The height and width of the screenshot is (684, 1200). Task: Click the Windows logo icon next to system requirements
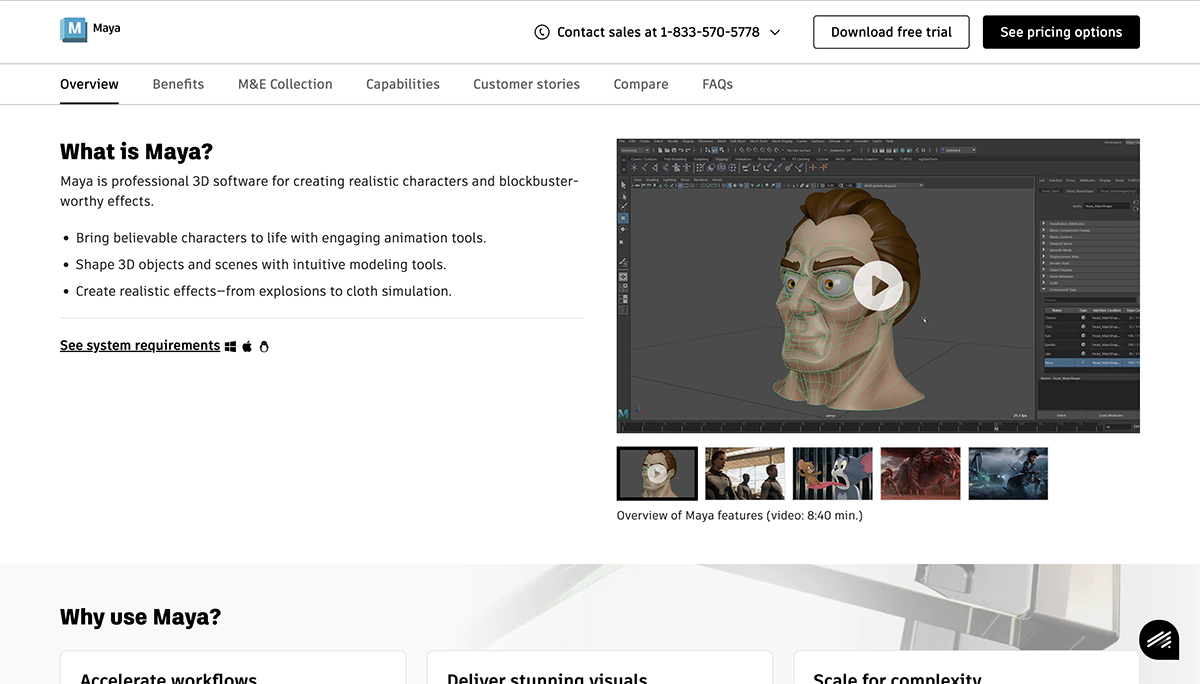tap(231, 346)
